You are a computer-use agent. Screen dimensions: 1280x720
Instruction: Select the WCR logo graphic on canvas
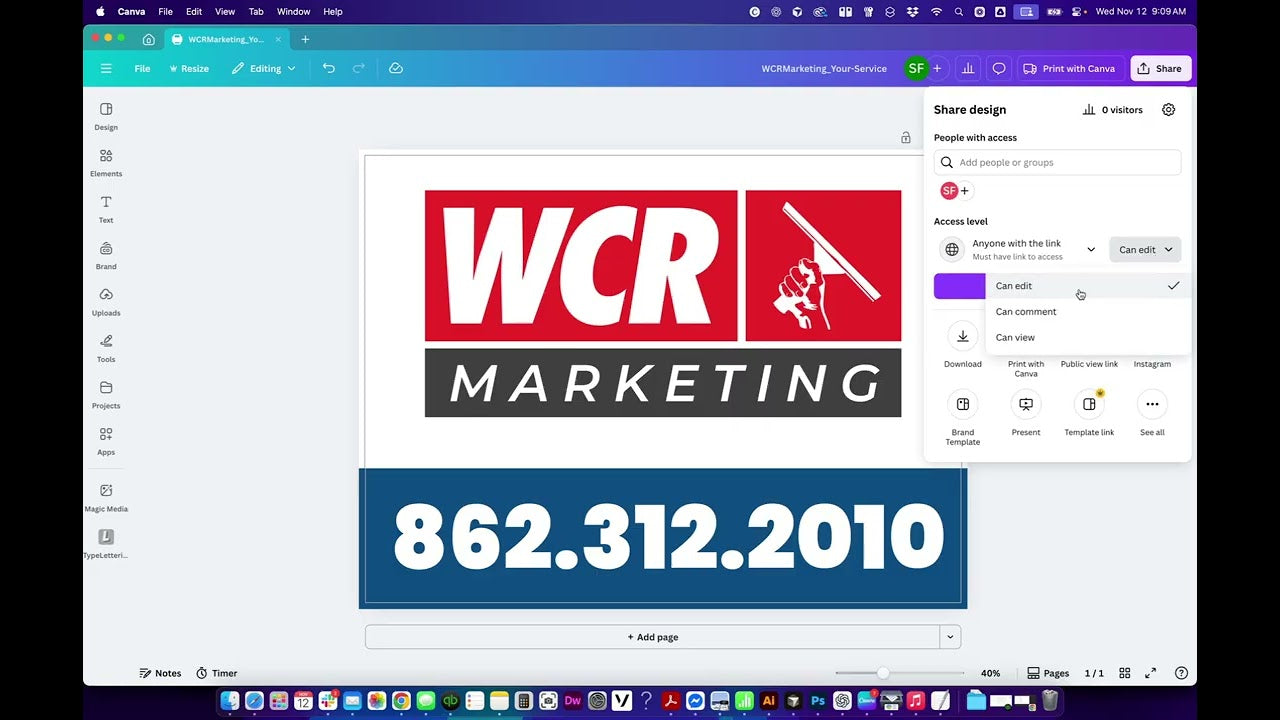point(663,303)
